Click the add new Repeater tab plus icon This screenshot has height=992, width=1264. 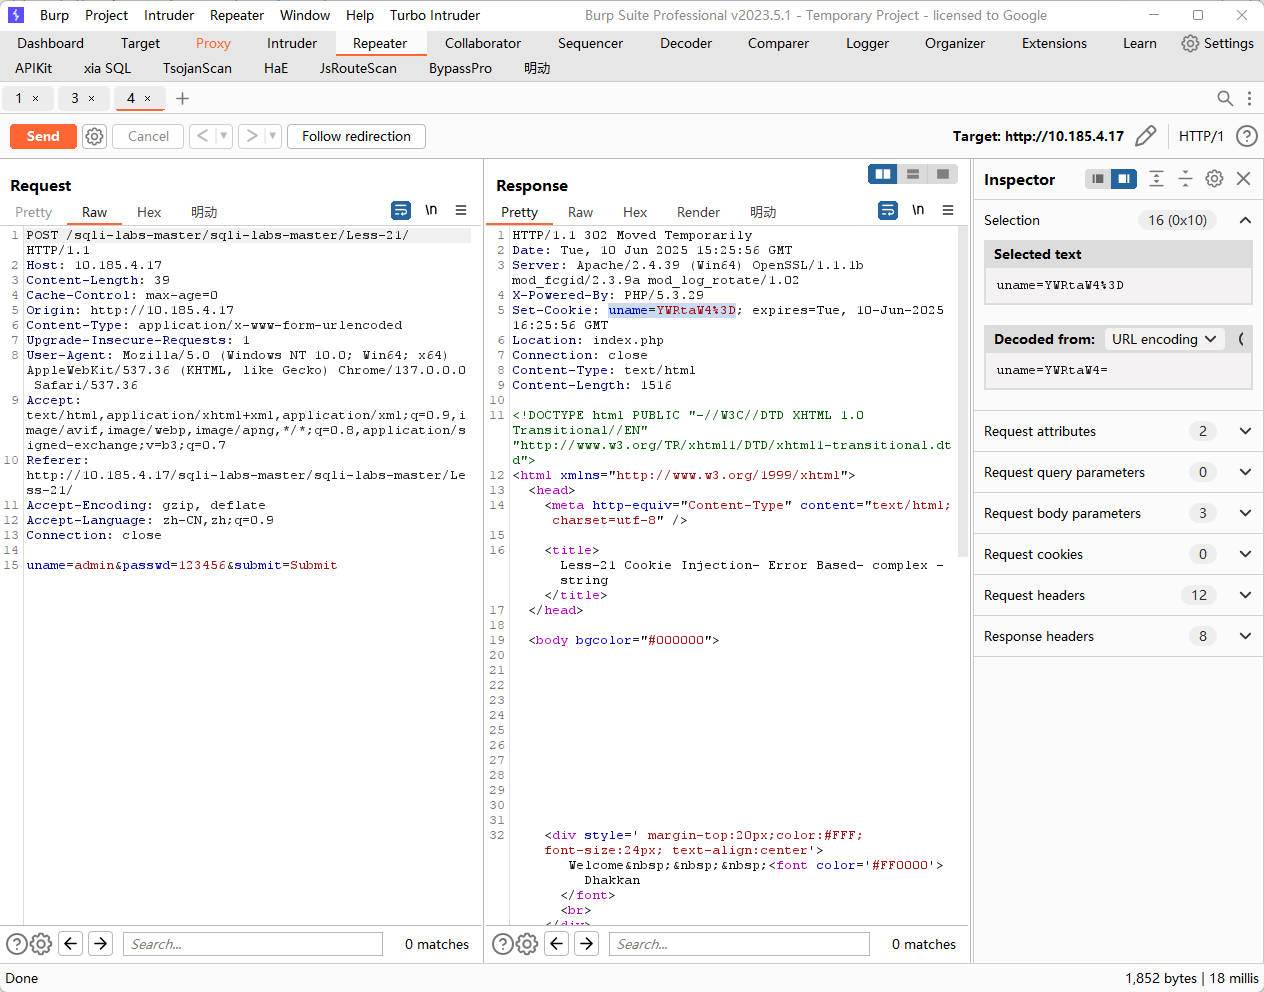182,98
